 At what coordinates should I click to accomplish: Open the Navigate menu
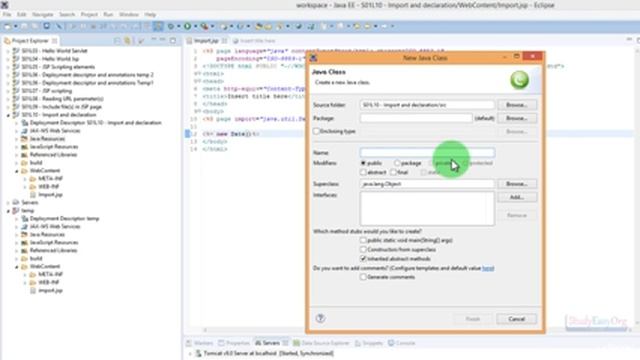(42, 14)
